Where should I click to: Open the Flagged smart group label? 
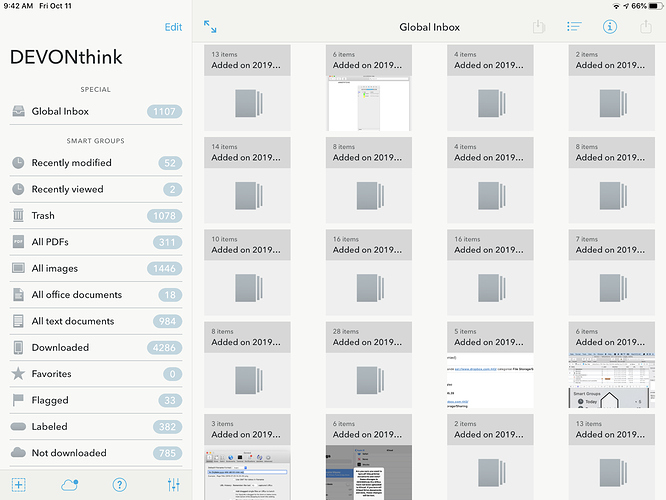50,400
